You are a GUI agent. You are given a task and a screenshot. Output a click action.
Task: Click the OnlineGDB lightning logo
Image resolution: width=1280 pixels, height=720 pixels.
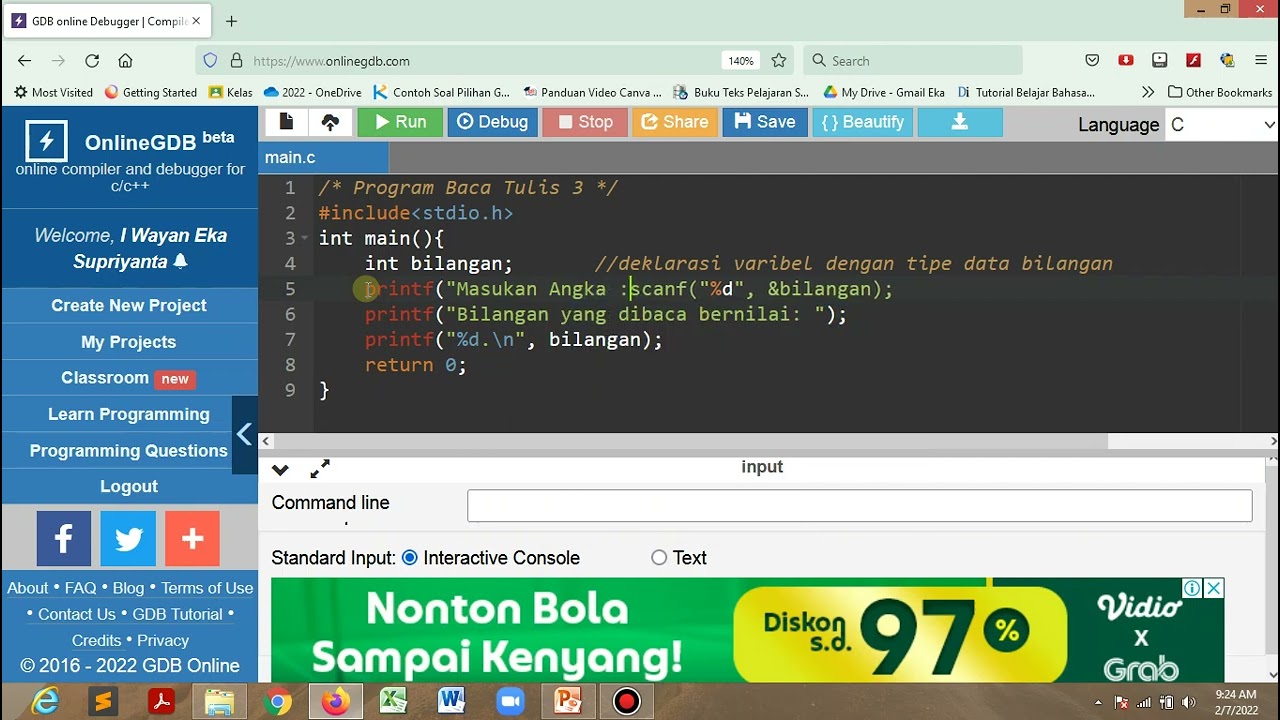click(46, 142)
